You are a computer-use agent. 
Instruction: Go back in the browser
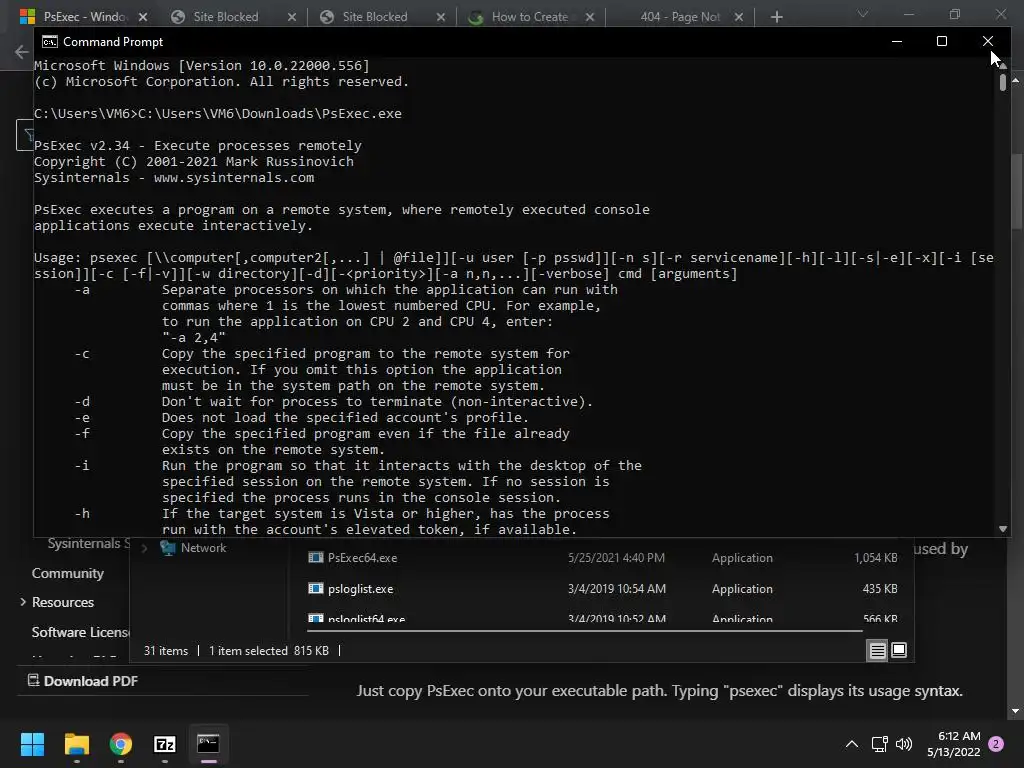click(x=22, y=52)
